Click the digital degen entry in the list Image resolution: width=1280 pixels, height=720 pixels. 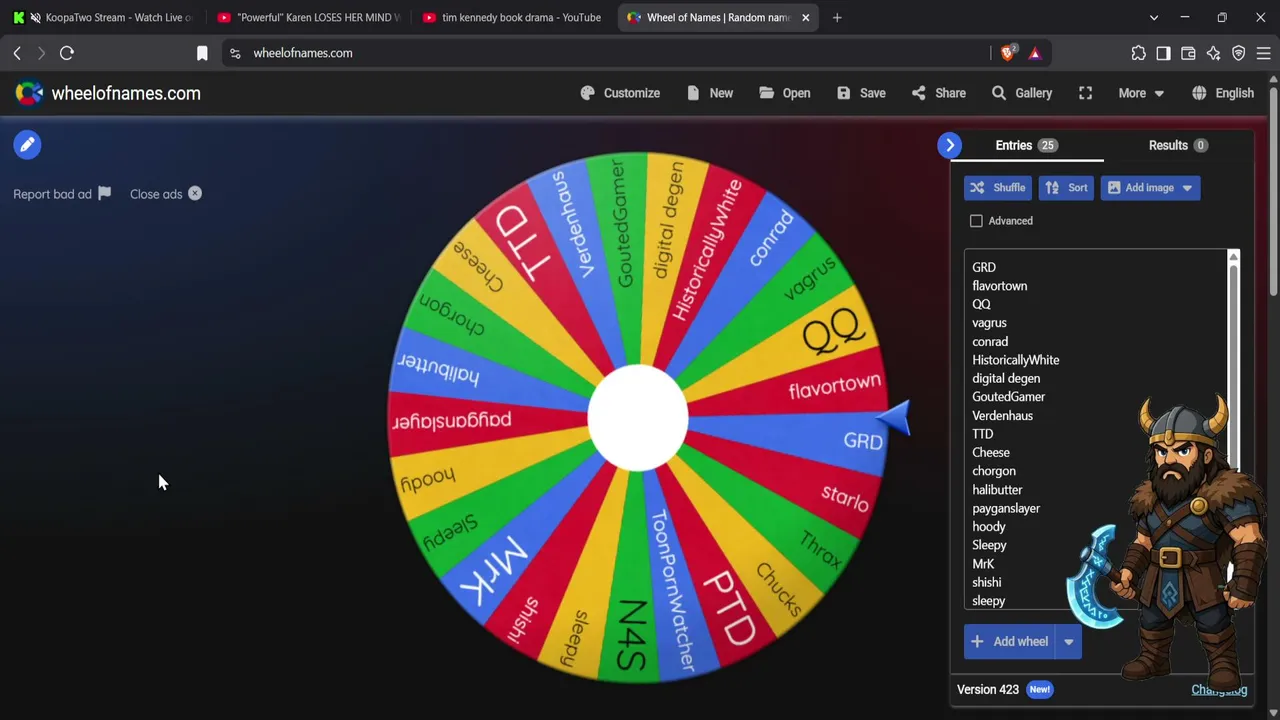pos(1006,378)
